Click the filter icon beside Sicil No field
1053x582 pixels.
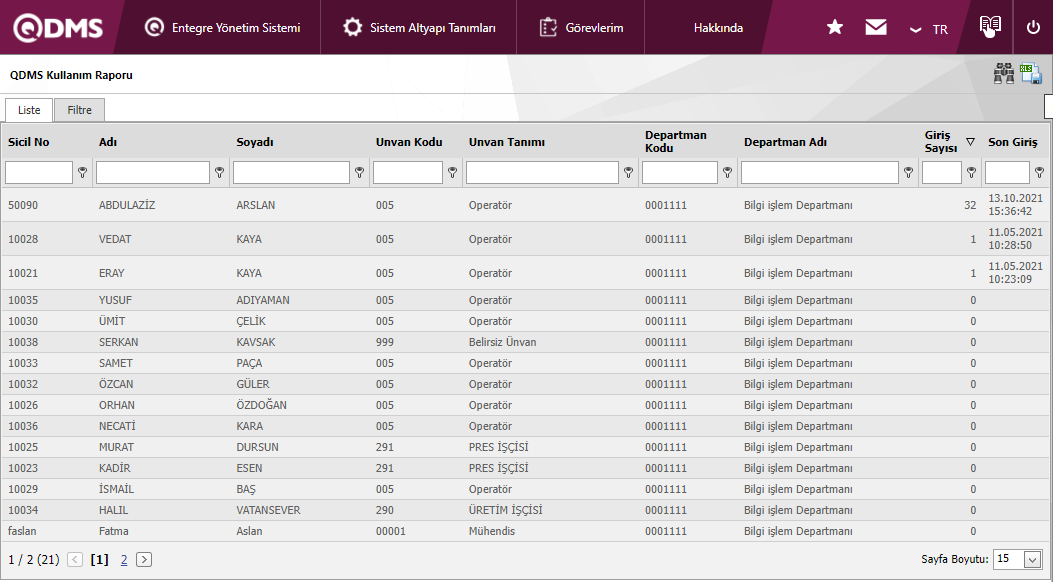pyautogui.click(x=82, y=173)
